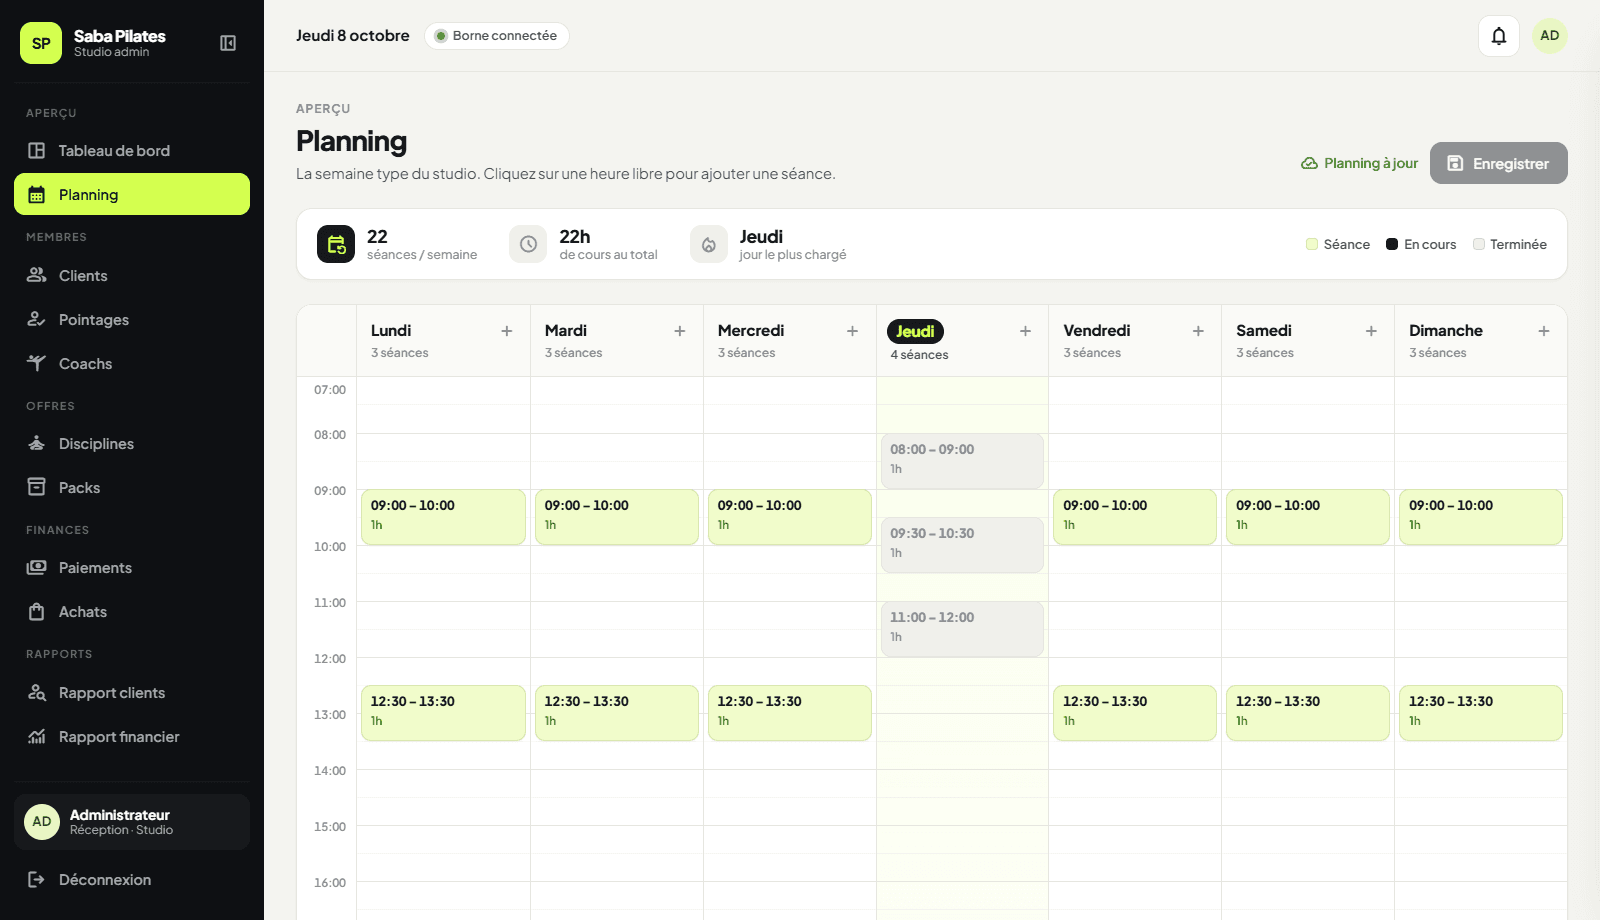Open Disciplines page
Image resolution: width=1600 pixels, height=920 pixels.
pos(132,444)
